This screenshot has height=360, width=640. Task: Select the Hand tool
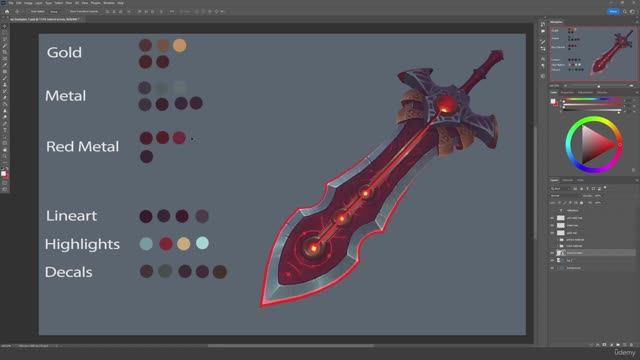4,150
